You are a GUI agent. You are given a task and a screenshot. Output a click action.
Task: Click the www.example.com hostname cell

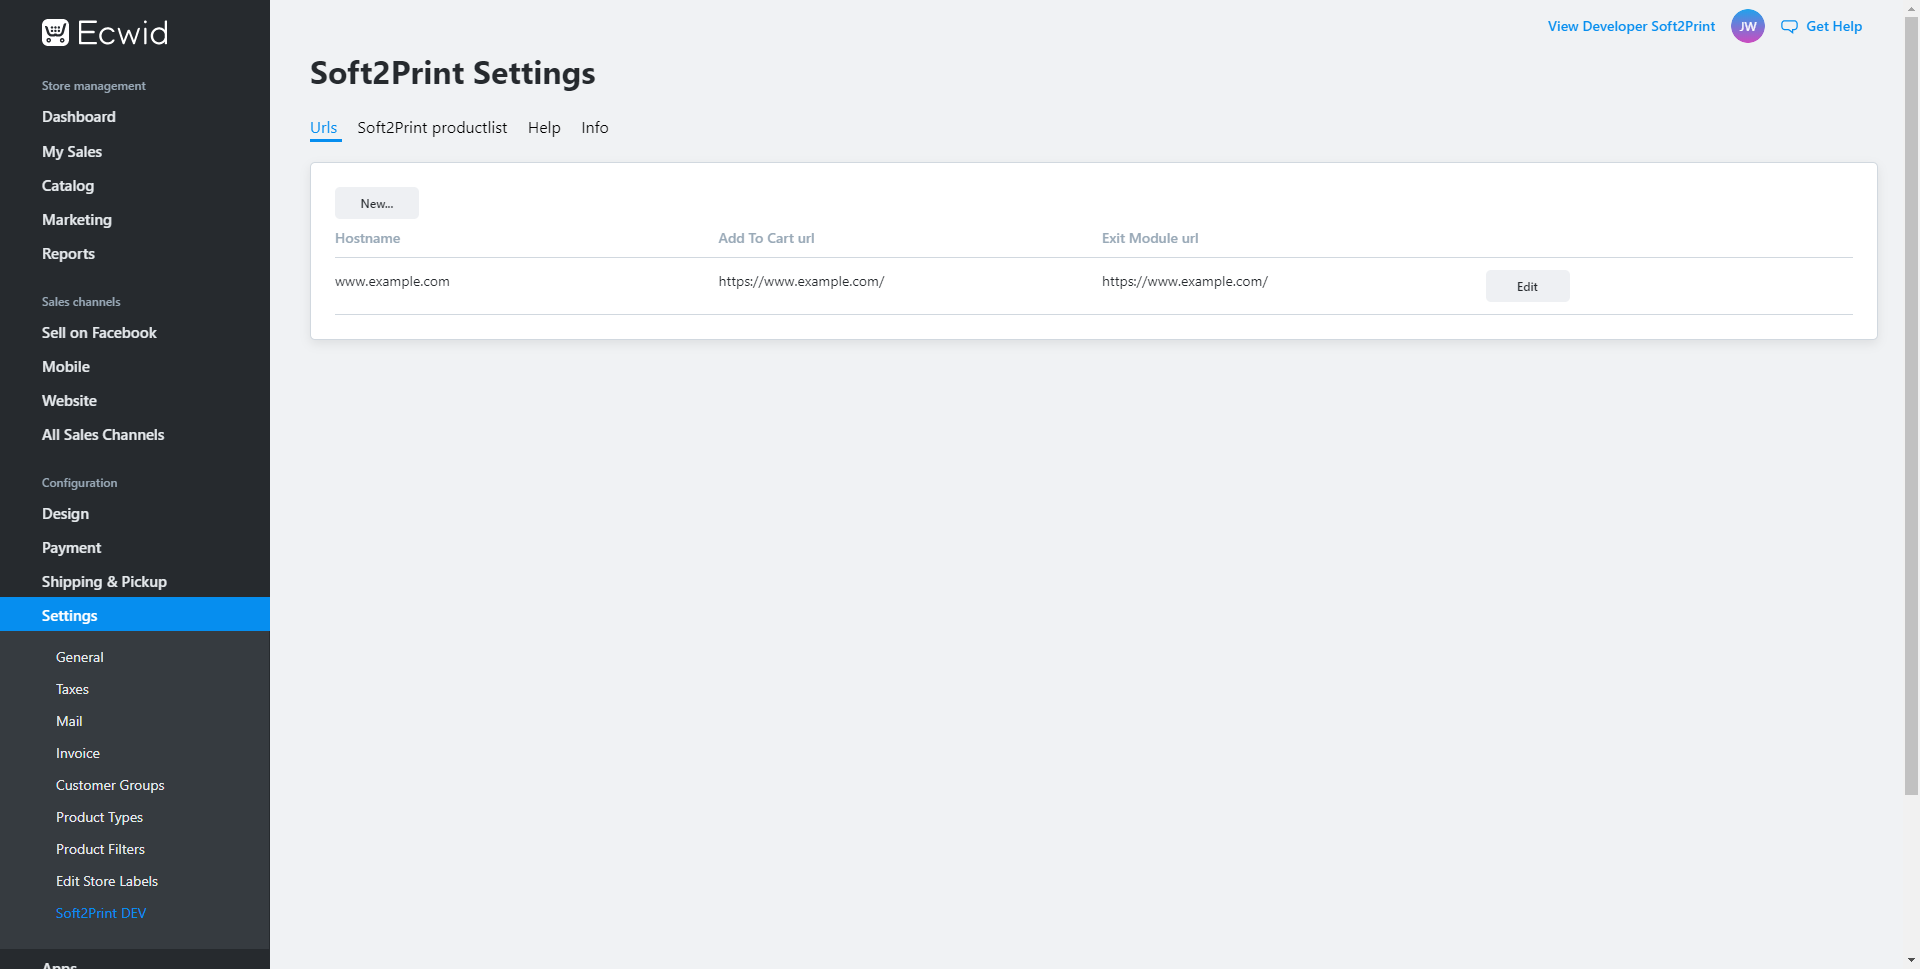click(392, 281)
